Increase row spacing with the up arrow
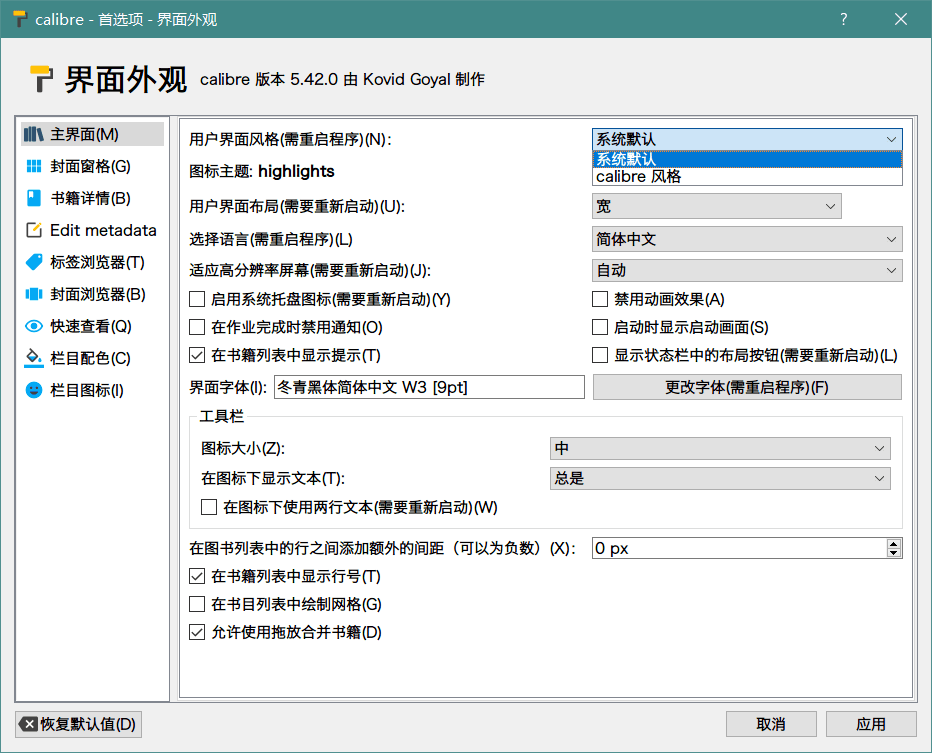Image resolution: width=932 pixels, height=753 pixels. [893, 543]
